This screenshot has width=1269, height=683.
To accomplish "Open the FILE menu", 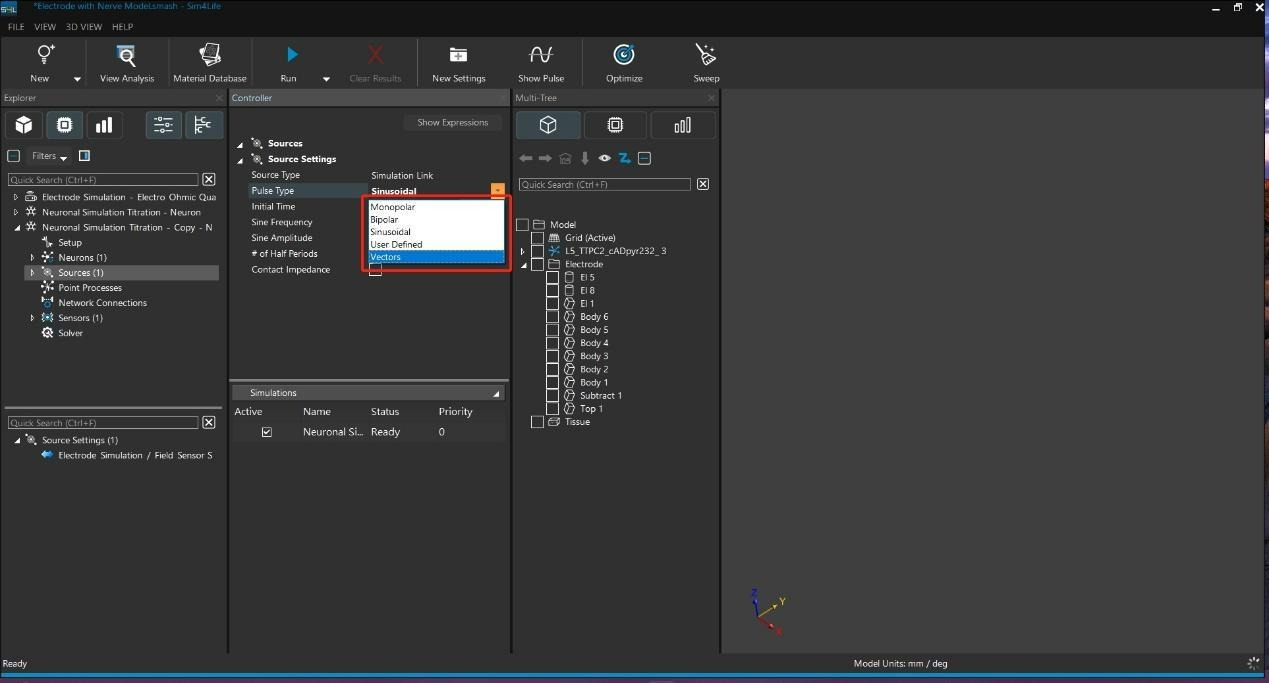I will tap(16, 27).
